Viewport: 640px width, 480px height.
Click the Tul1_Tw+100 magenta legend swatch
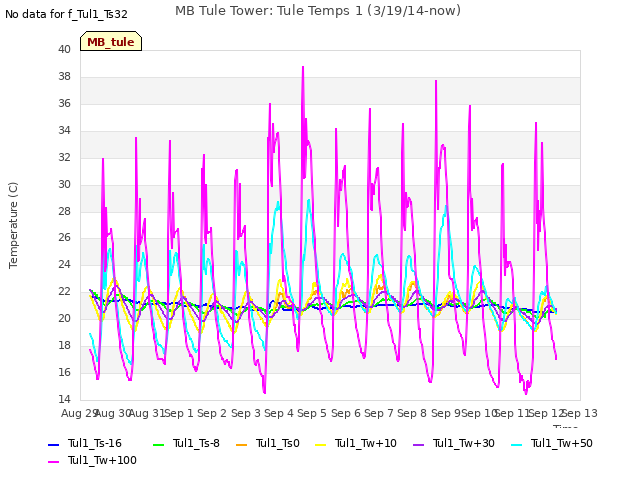click(53, 462)
